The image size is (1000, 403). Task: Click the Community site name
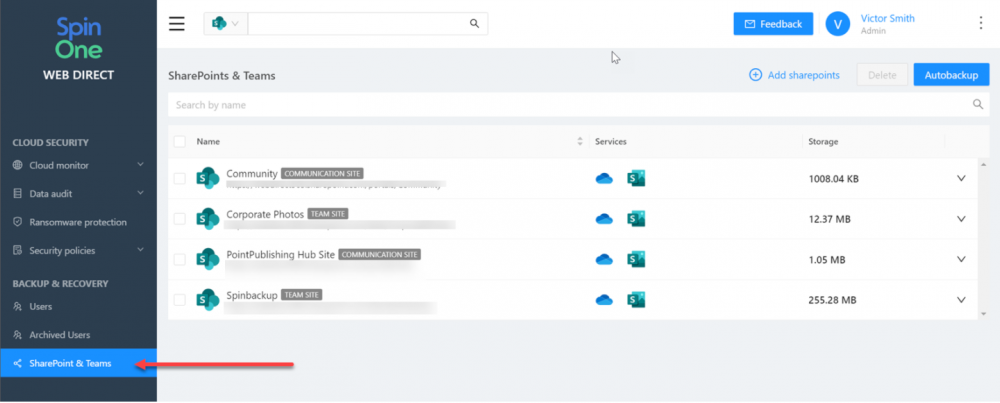pyautogui.click(x=252, y=173)
